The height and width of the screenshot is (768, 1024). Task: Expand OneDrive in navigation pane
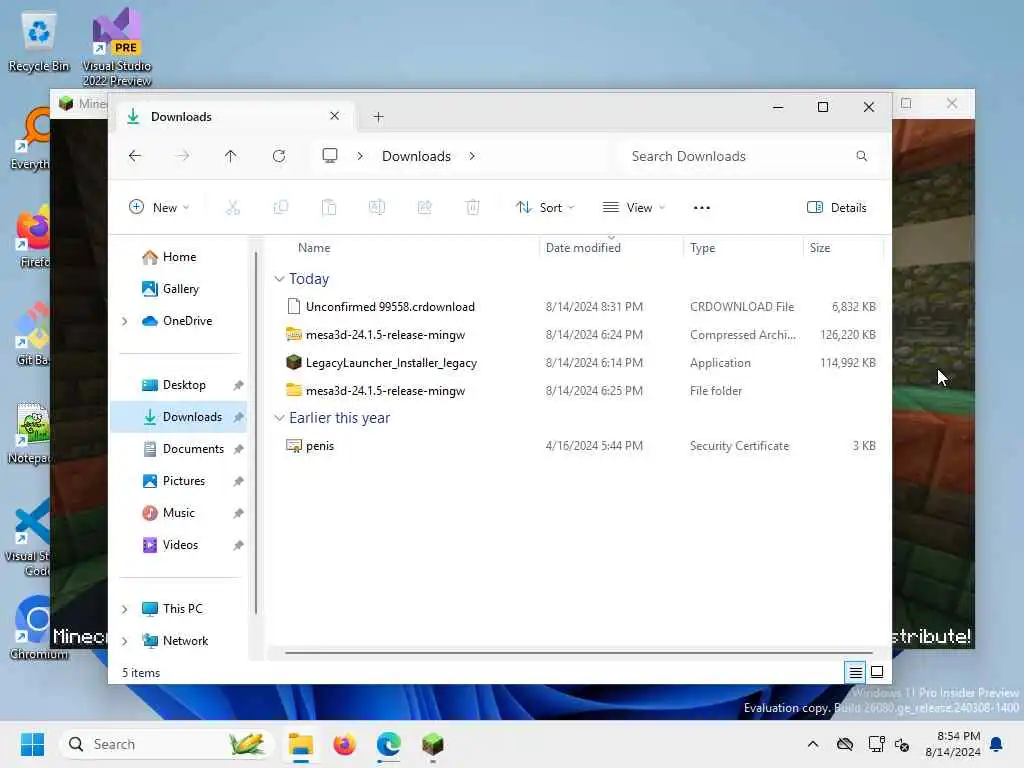click(x=125, y=321)
